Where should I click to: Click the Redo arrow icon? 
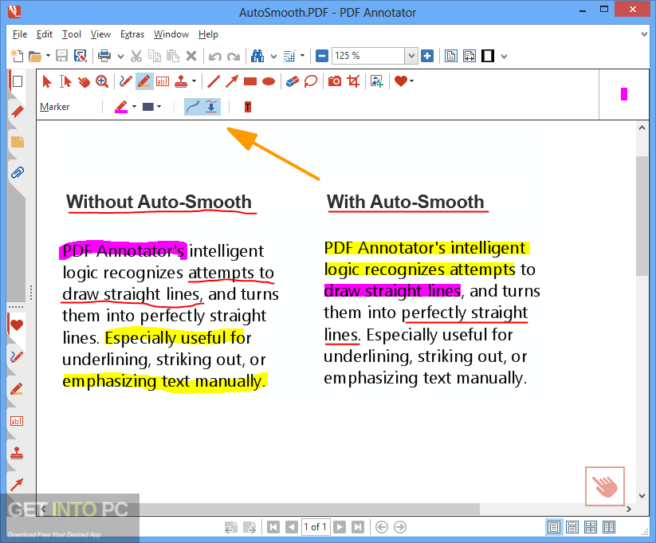(233, 56)
